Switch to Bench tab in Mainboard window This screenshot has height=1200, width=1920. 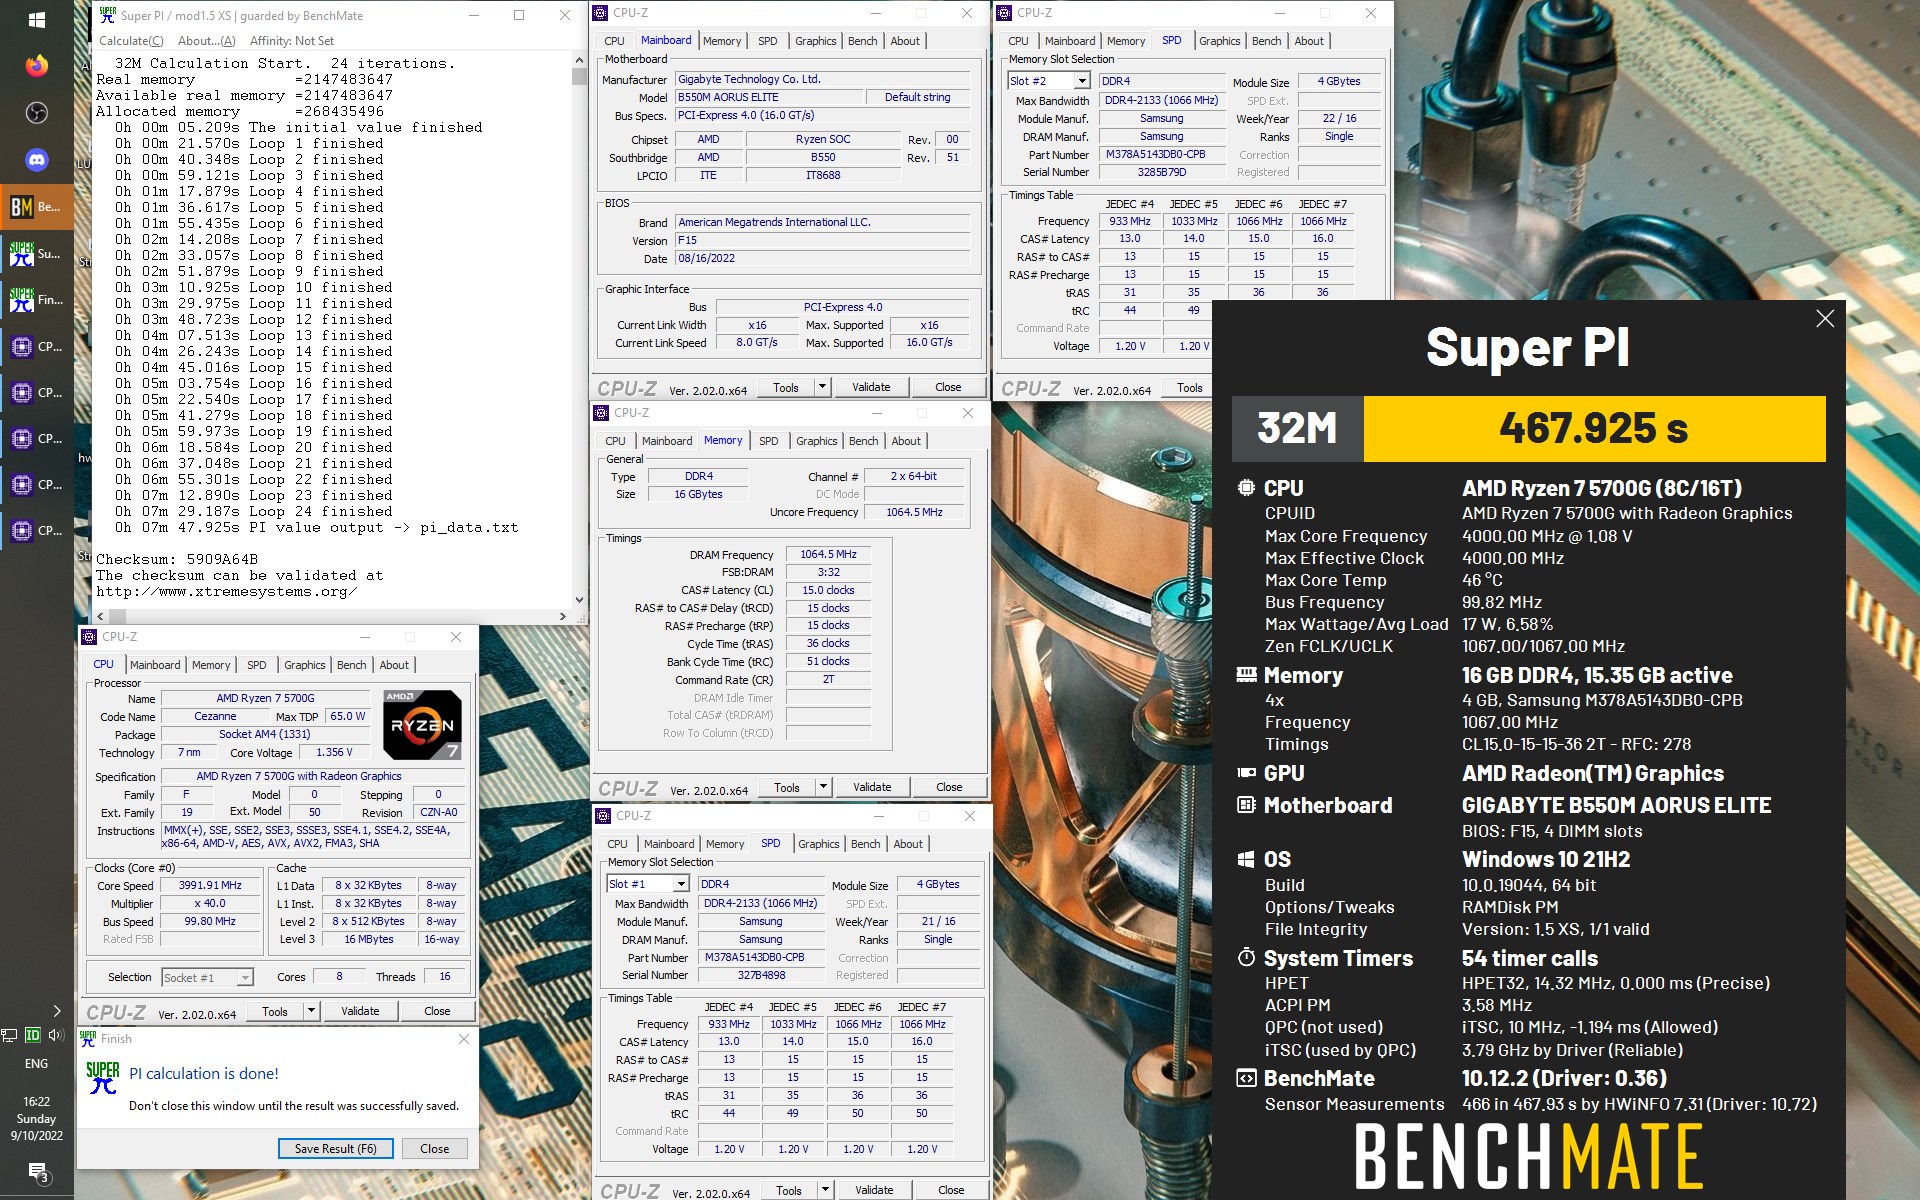pos(862,41)
